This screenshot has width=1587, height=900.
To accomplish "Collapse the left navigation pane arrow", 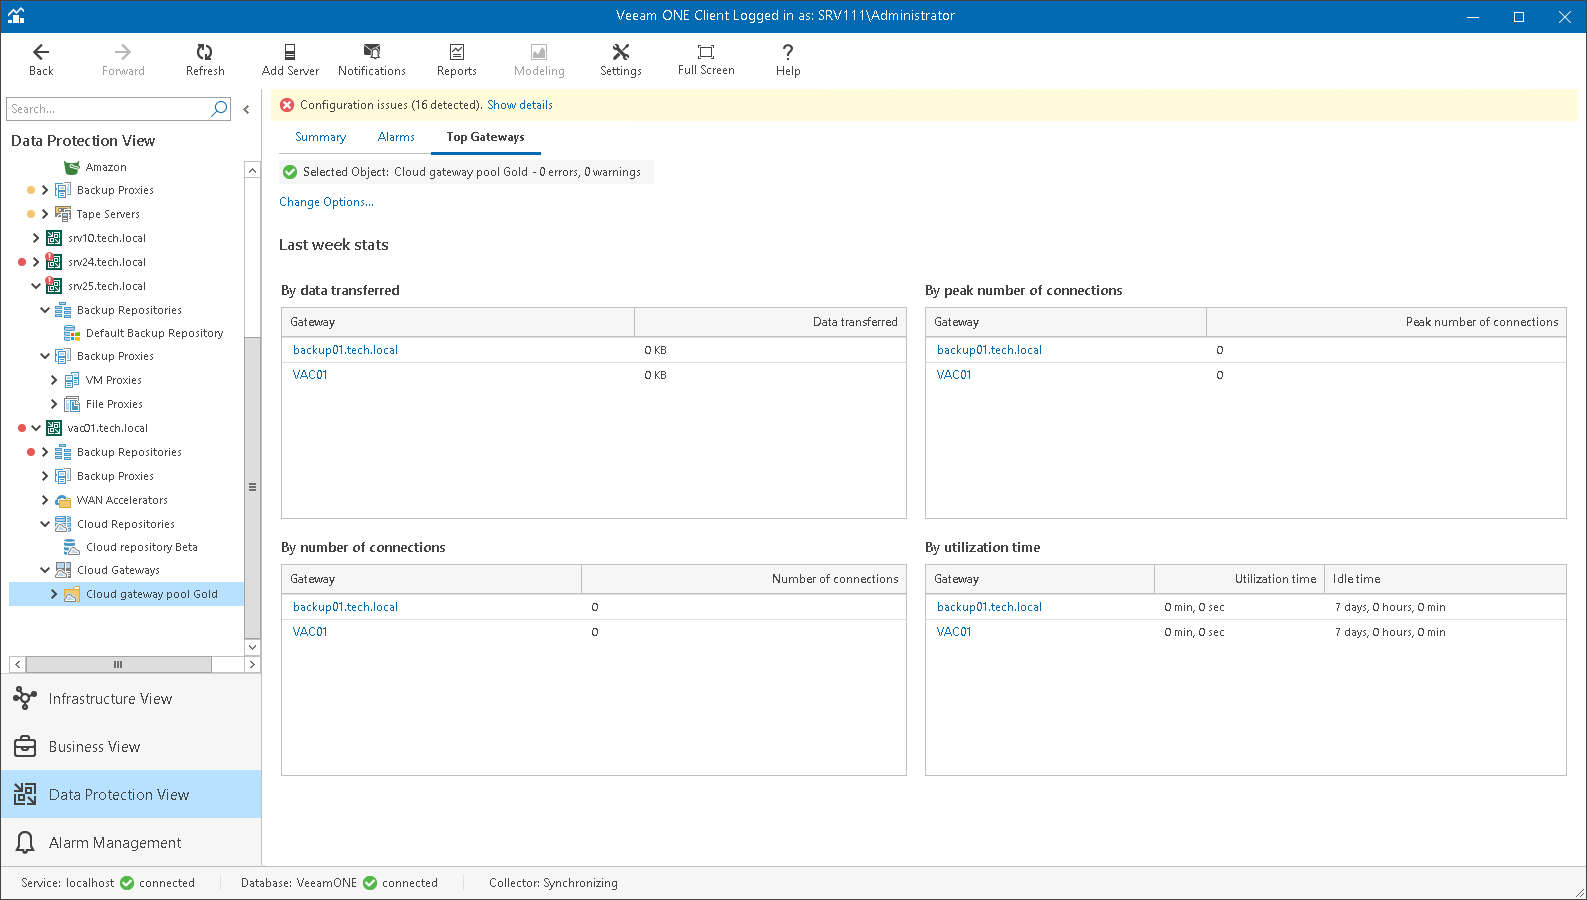I will (246, 109).
